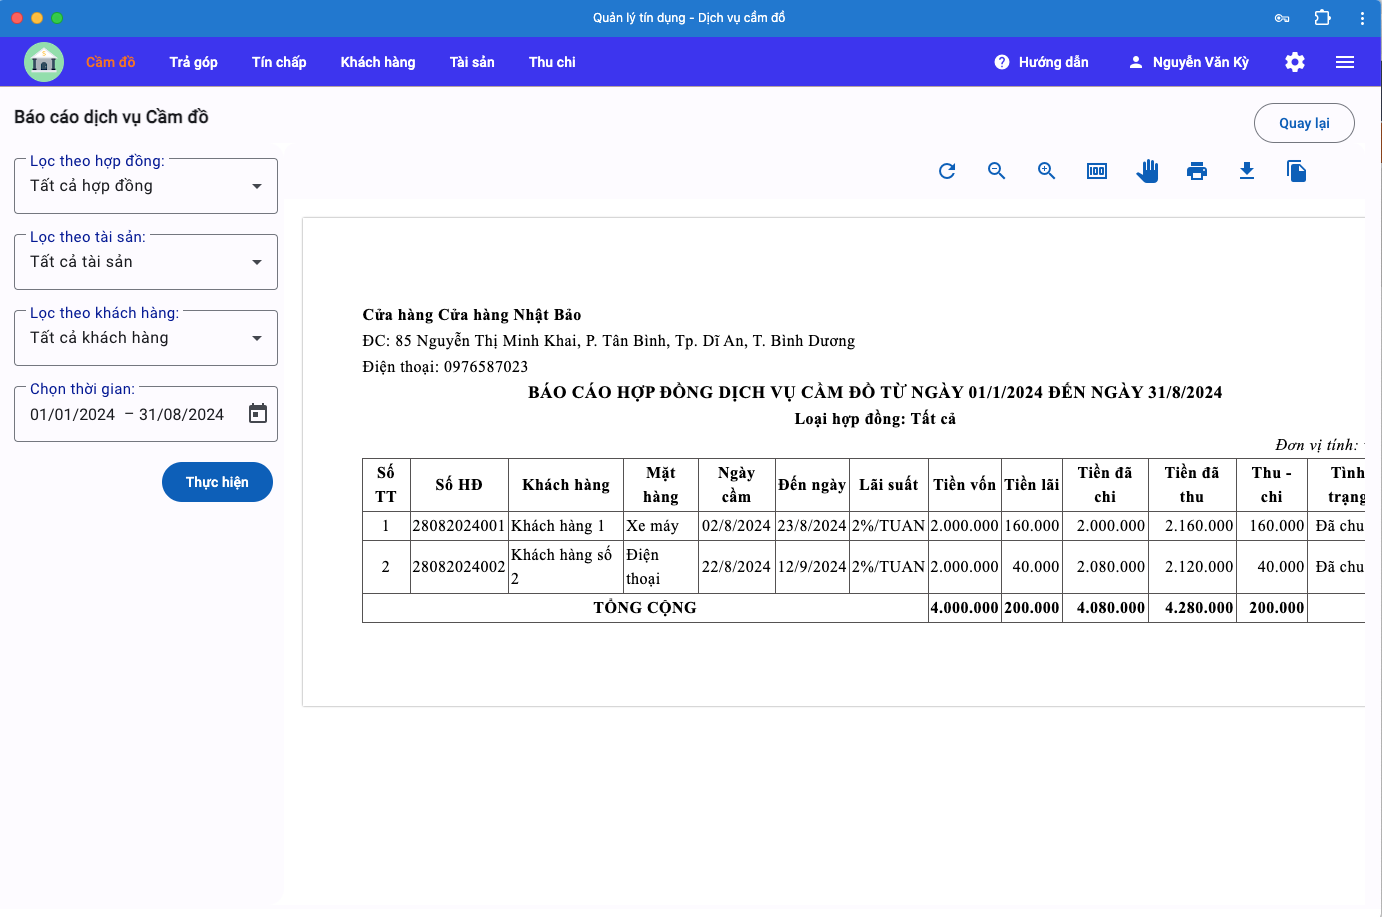Open the Trả góp menu
Viewport: 1382px width, 917px height.
click(194, 62)
